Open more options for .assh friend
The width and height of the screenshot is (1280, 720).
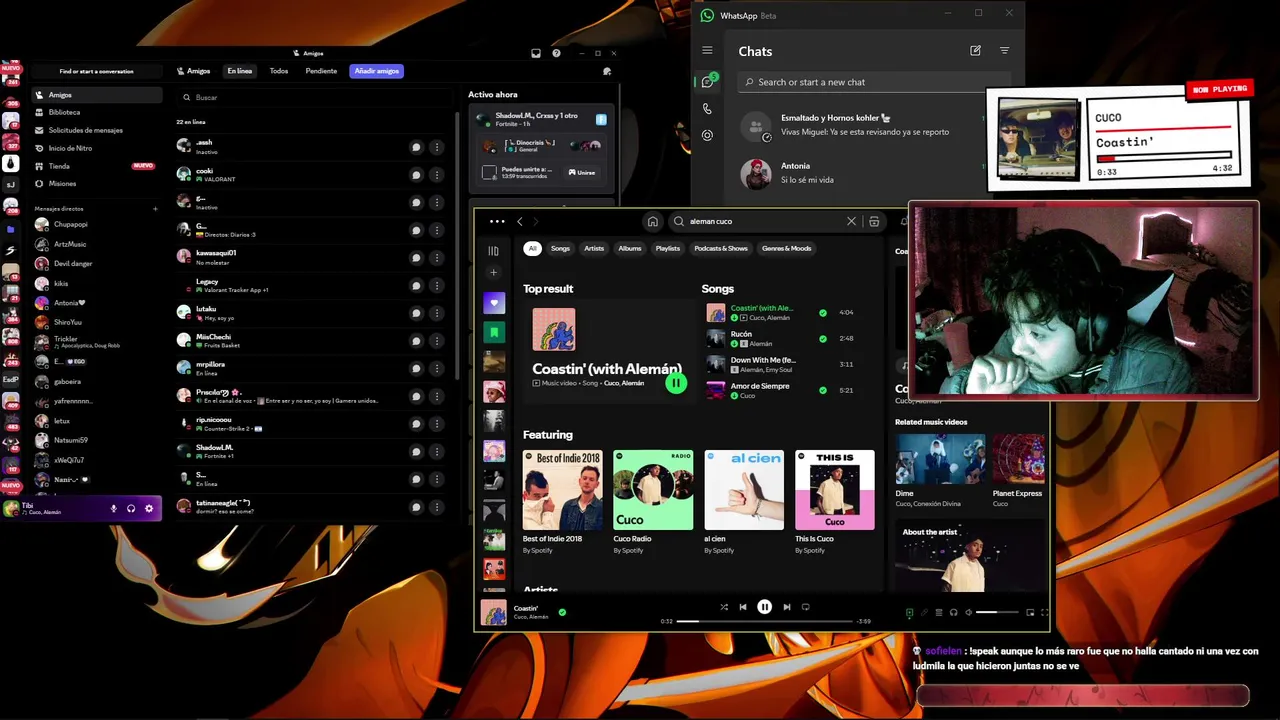tap(436, 147)
